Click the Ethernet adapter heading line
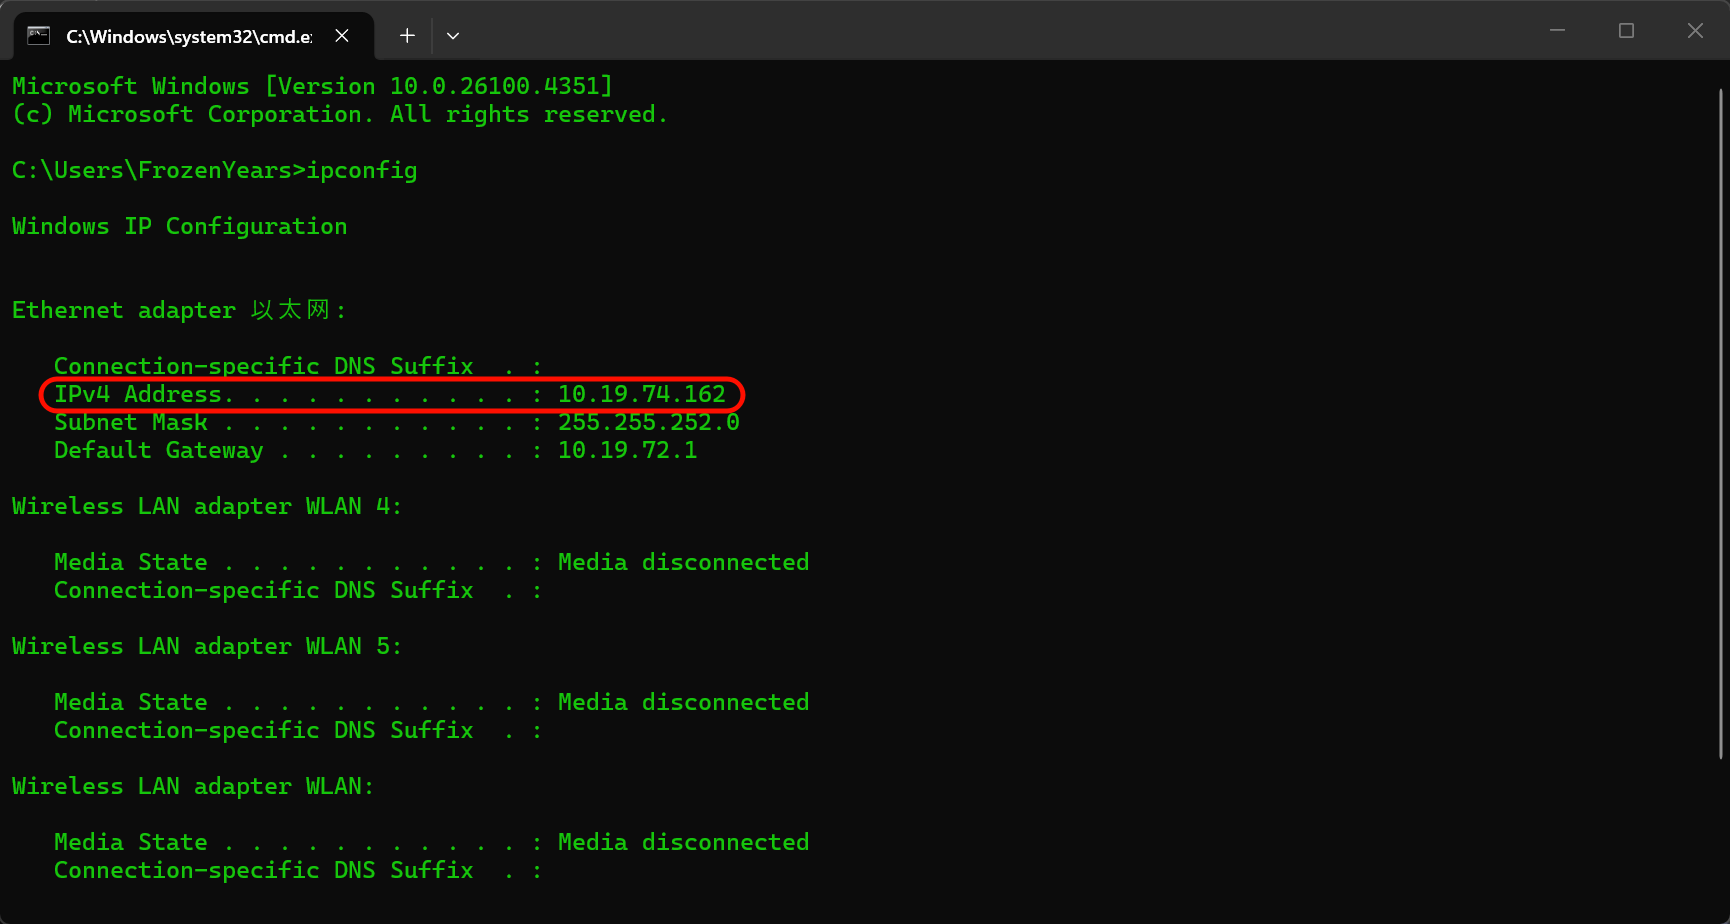The width and height of the screenshot is (1730, 924). point(179,311)
